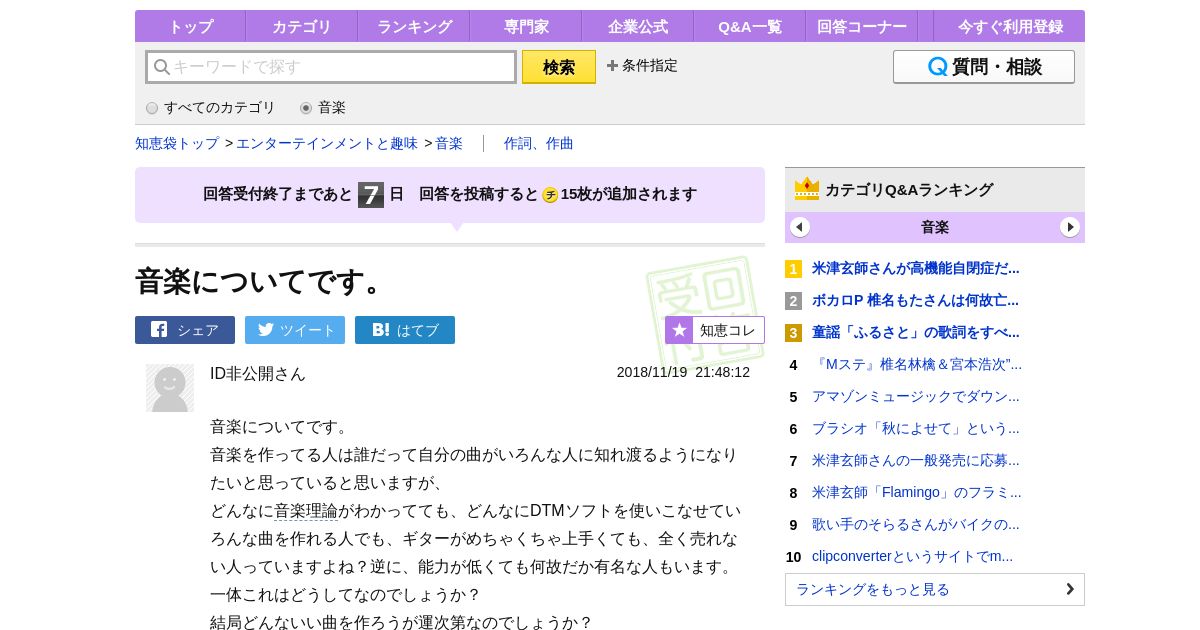Click the B! Hatena icon on はてブ
This screenshot has height=630, width=1200.
(x=381, y=329)
